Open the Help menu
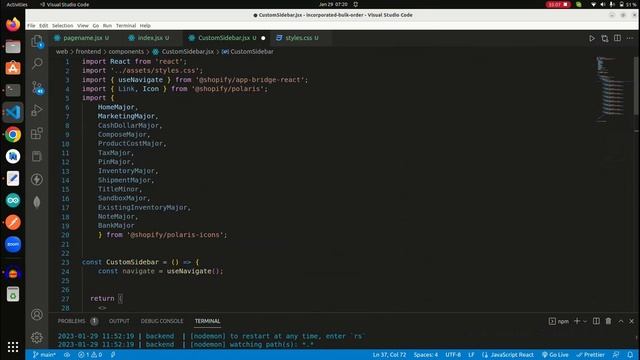 click(x=145, y=25)
